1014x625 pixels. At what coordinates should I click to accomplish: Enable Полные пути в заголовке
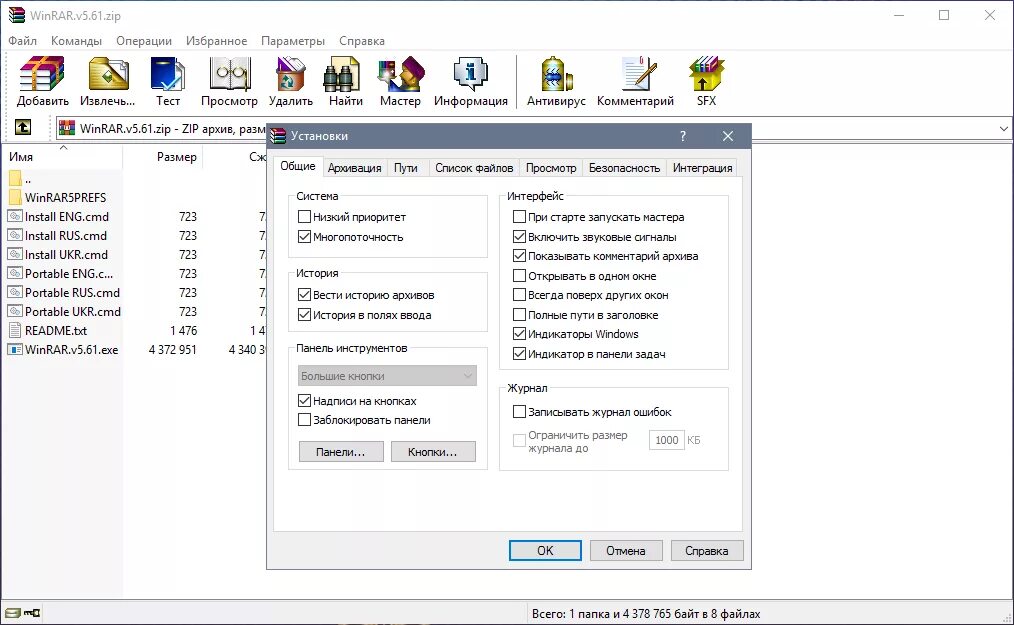tap(519, 315)
